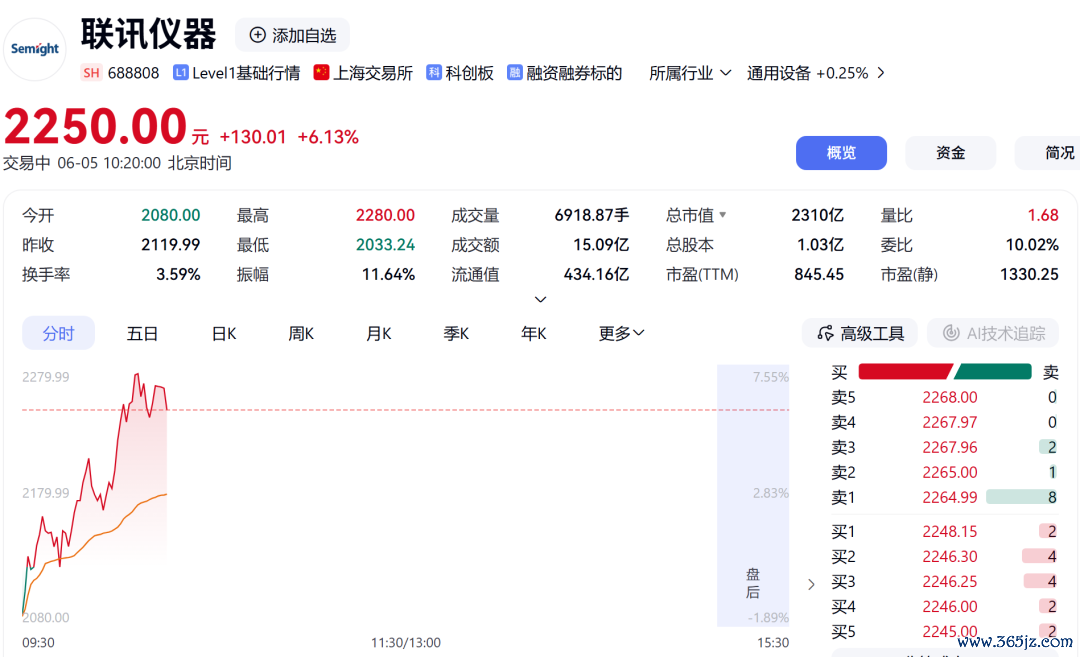Screen dimensions: 1080x657
Task: Click the 最高 value 2280.00
Action: click(385, 215)
